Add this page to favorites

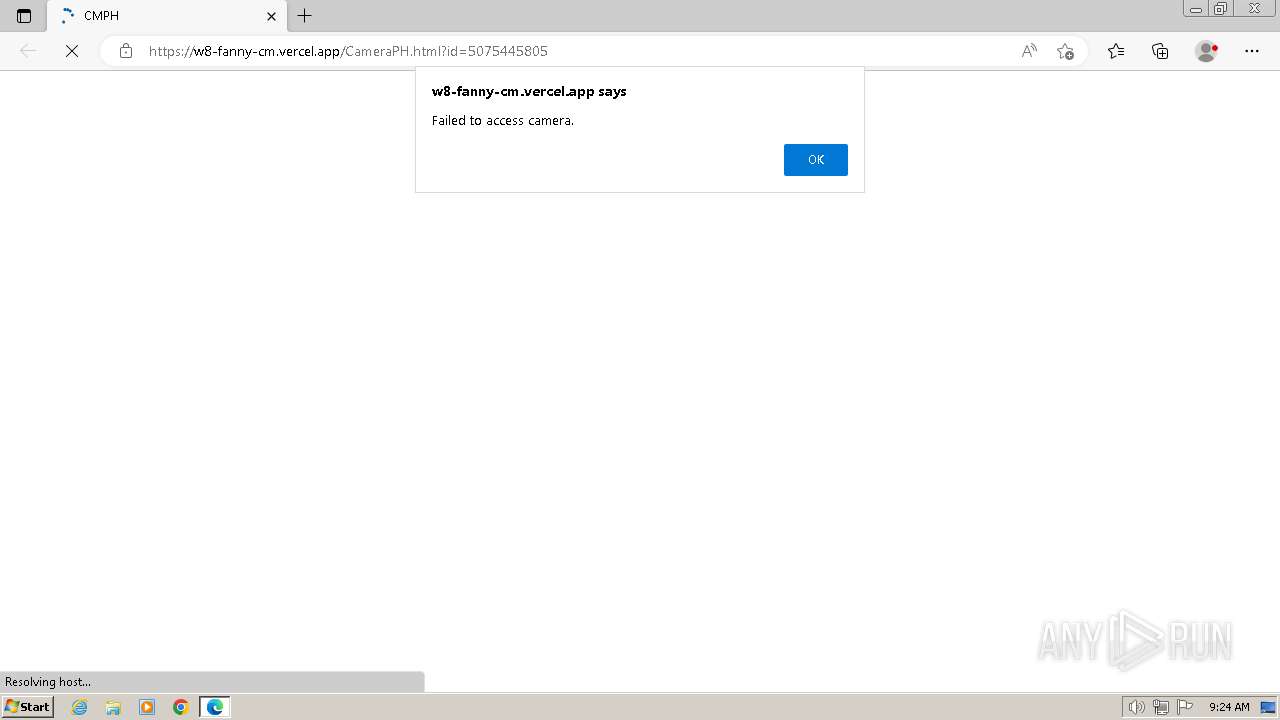pyautogui.click(x=1065, y=51)
